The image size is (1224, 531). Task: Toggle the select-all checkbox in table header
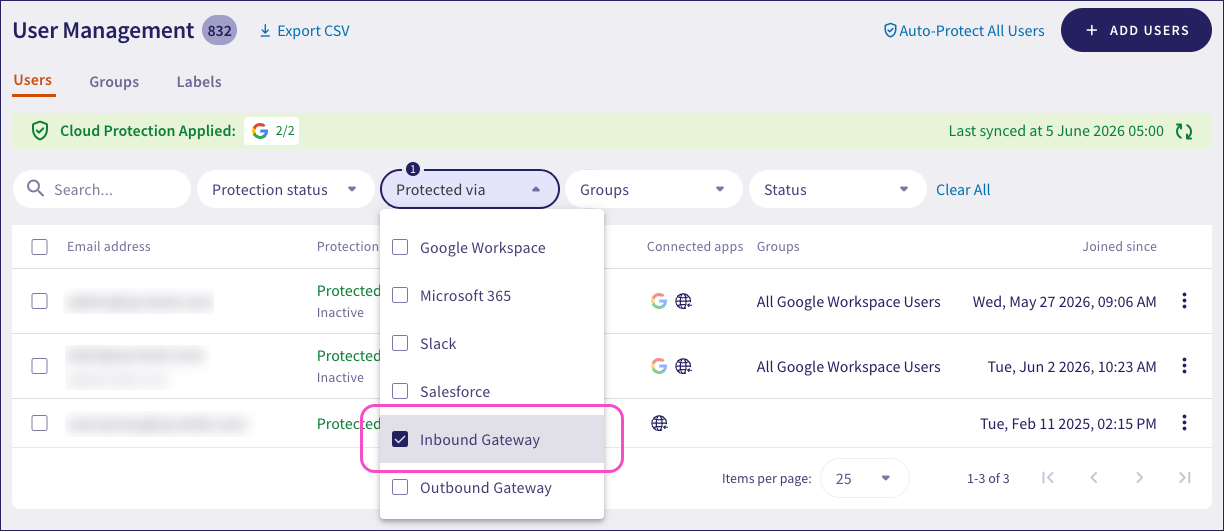coord(40,247)
